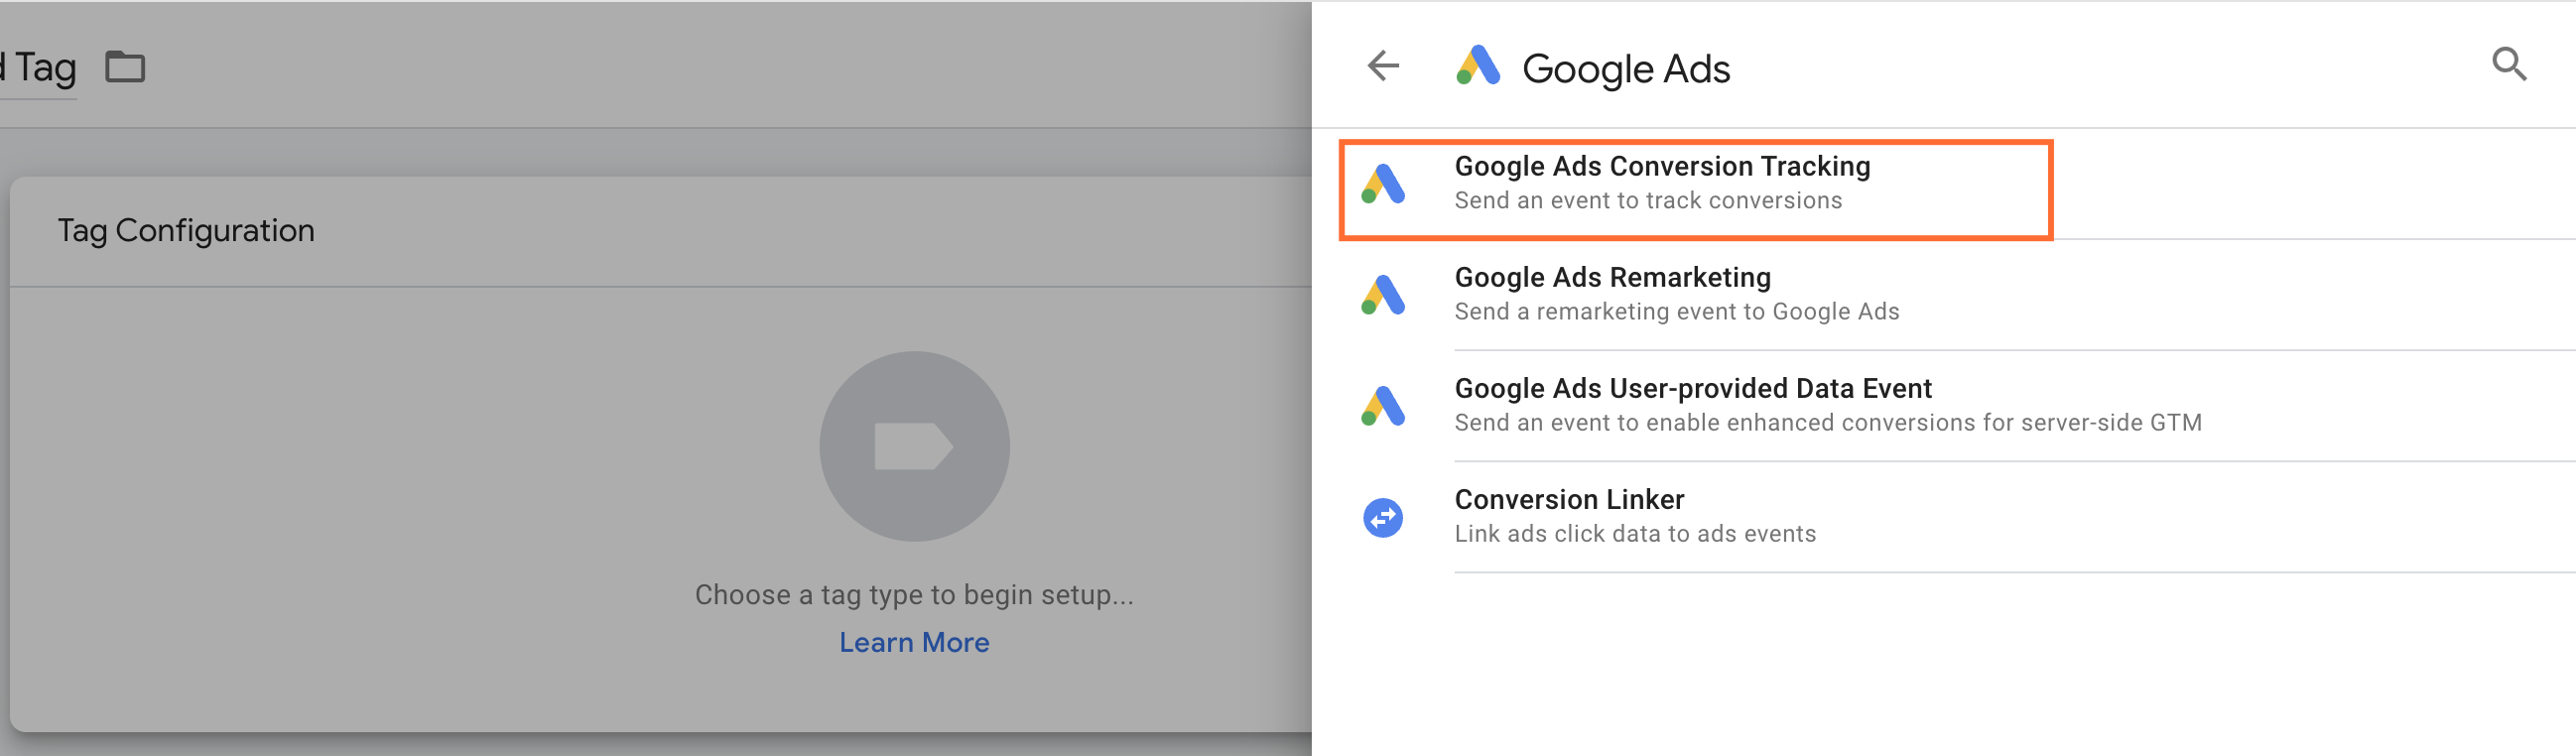
Task: Click the Tag Configuration section header
Action: (186, 231)
